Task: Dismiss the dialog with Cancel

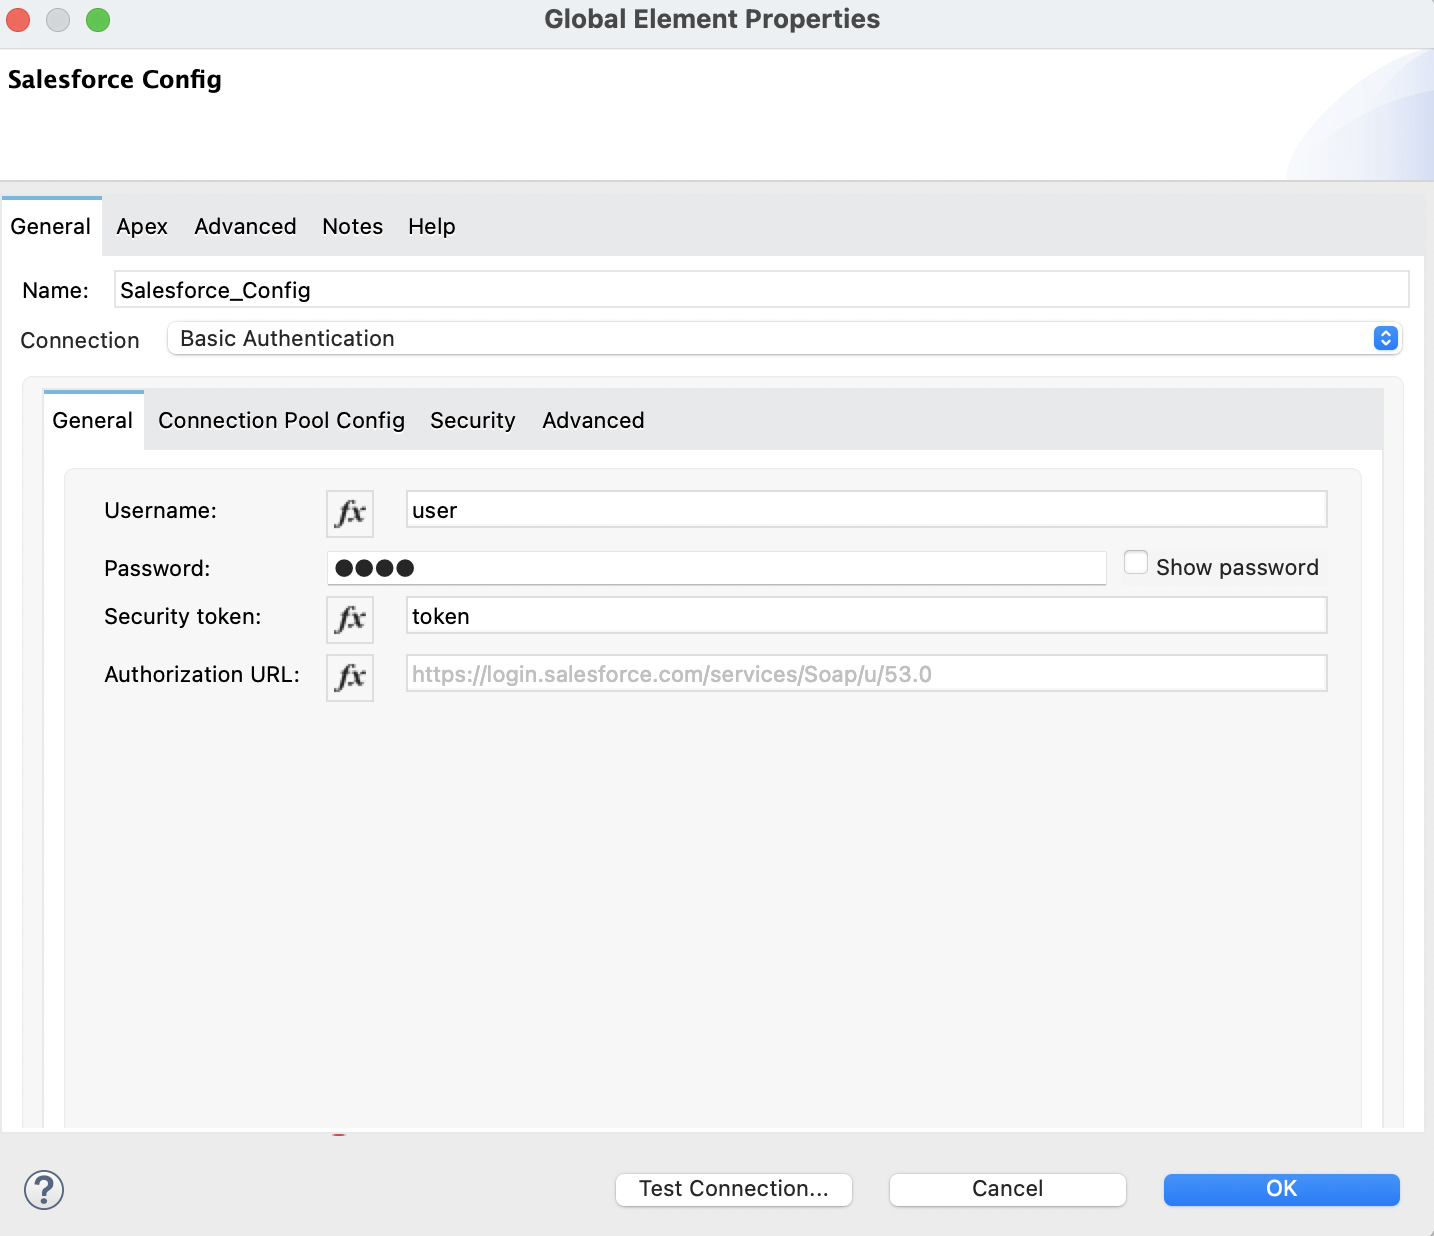Action: click(x=1006, y=1189)
